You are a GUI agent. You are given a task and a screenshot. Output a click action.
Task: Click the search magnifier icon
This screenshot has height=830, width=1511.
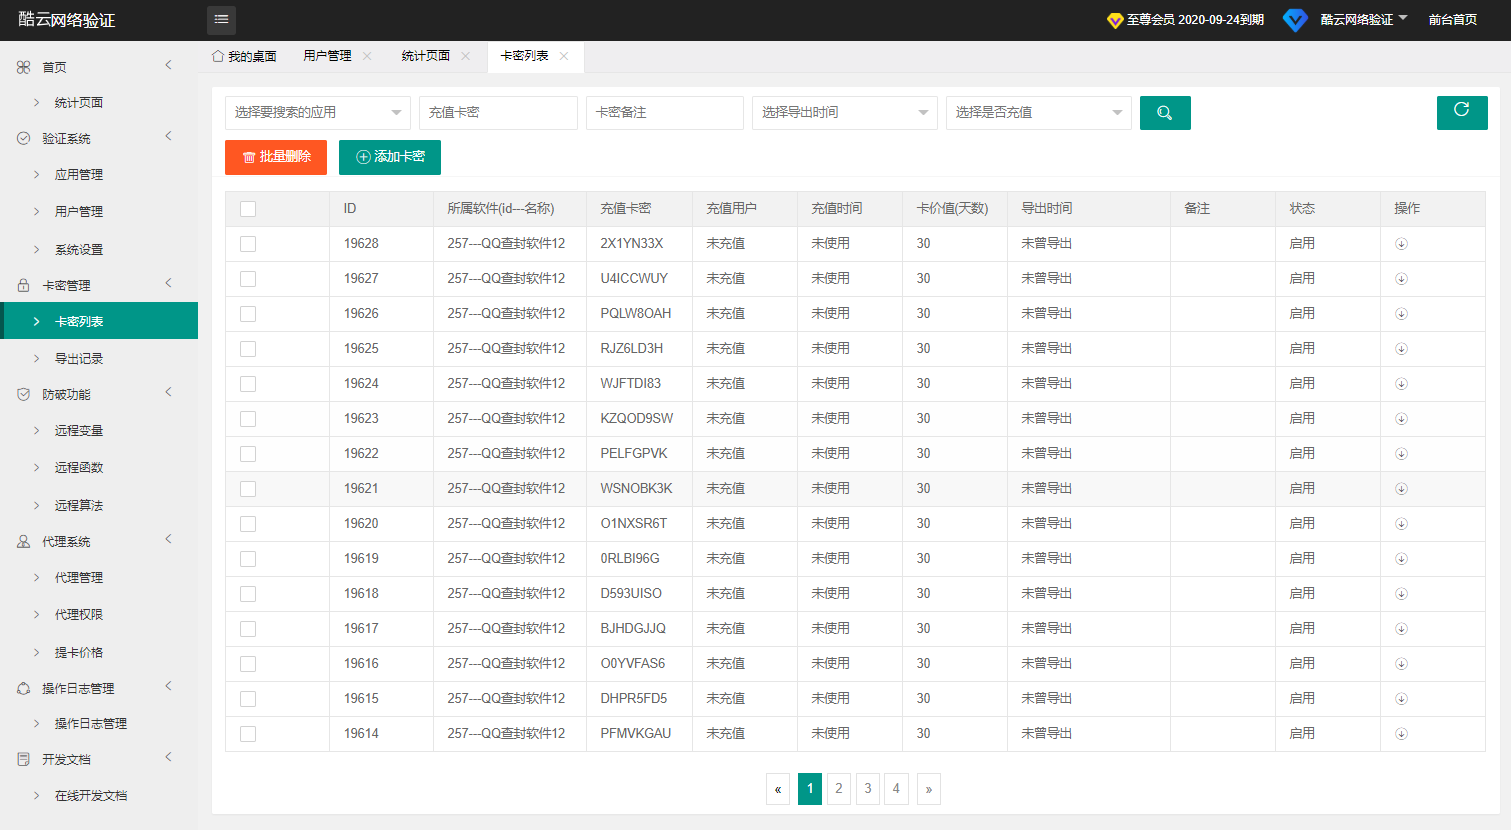(x=1164, y=112)
